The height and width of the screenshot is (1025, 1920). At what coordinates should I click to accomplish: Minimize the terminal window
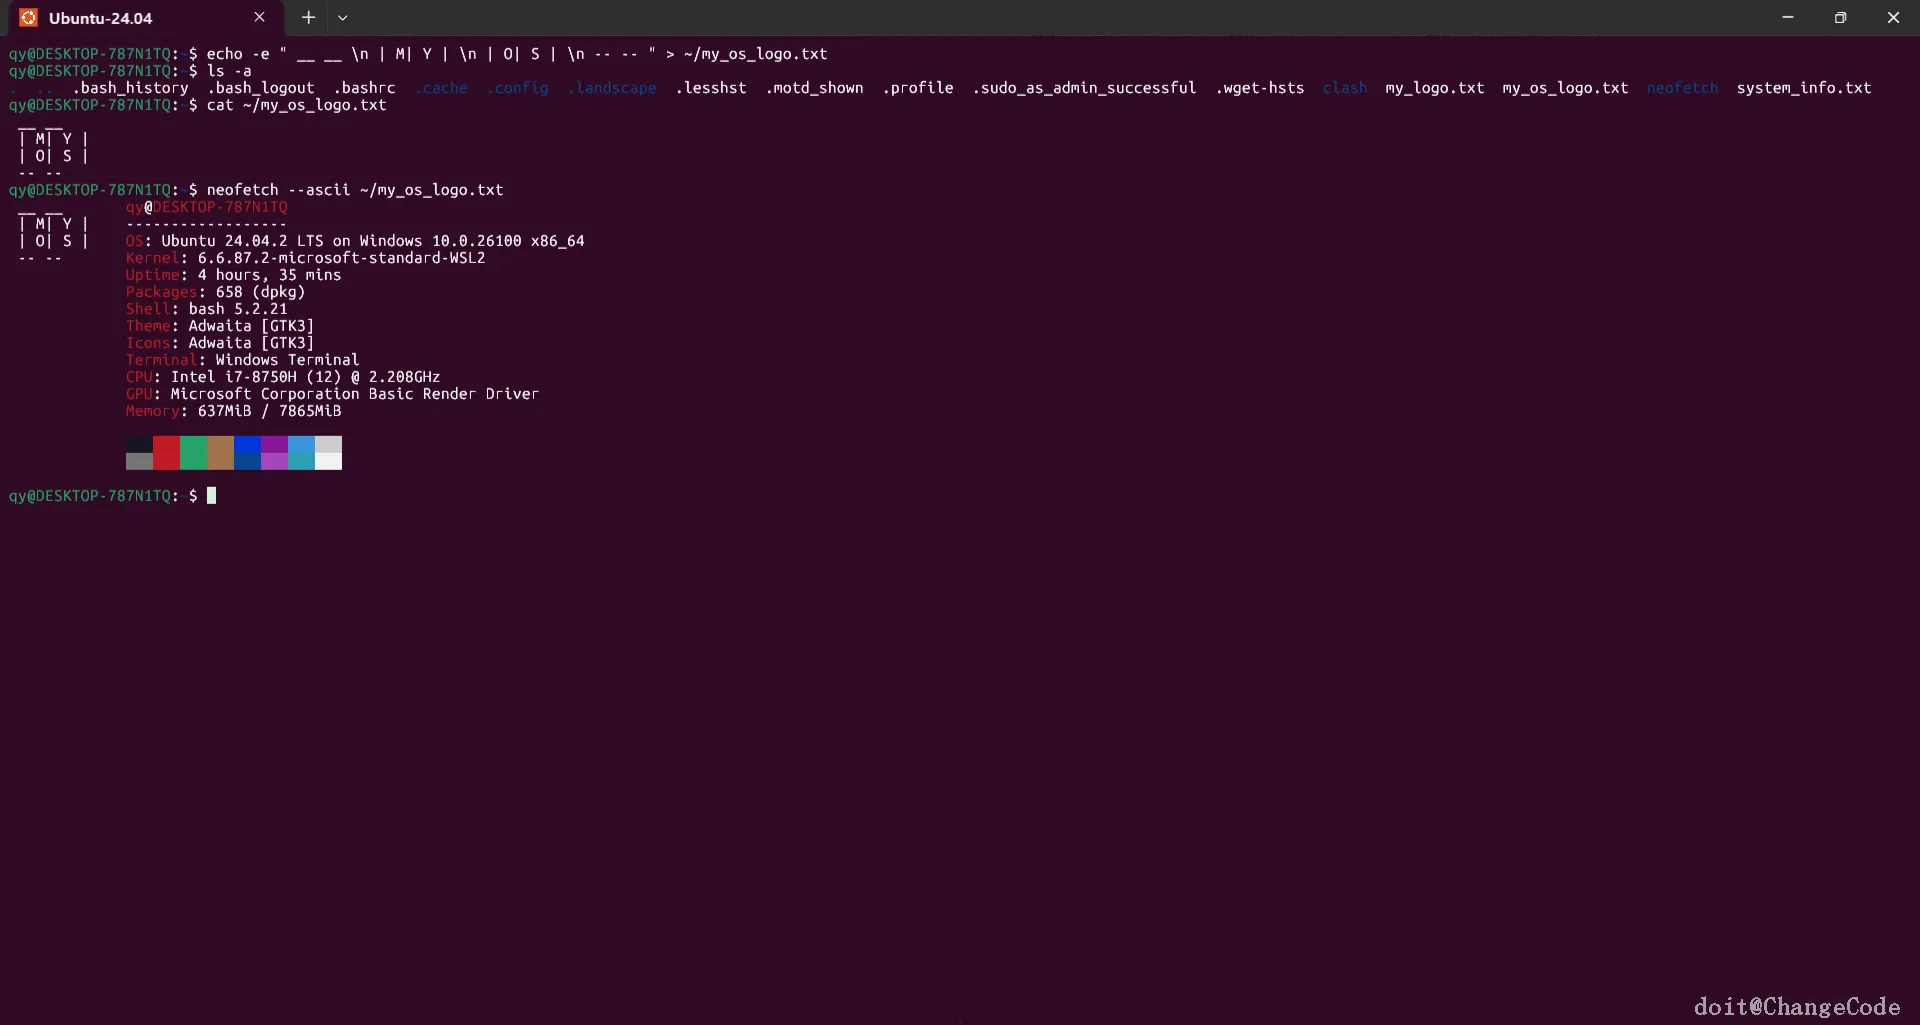(x=1787, y=18)
